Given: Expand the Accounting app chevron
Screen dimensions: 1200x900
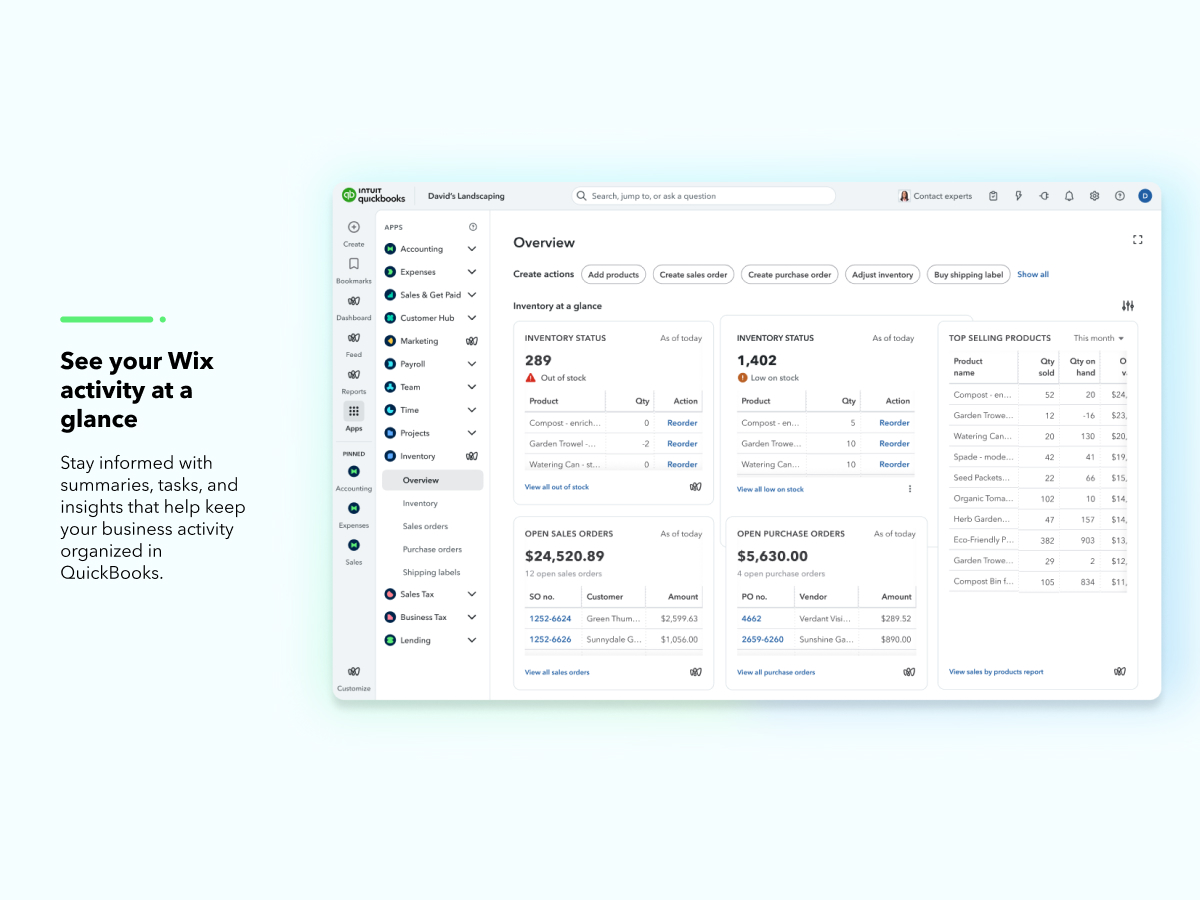Looking at the screenshot, I should coord(472,249).
